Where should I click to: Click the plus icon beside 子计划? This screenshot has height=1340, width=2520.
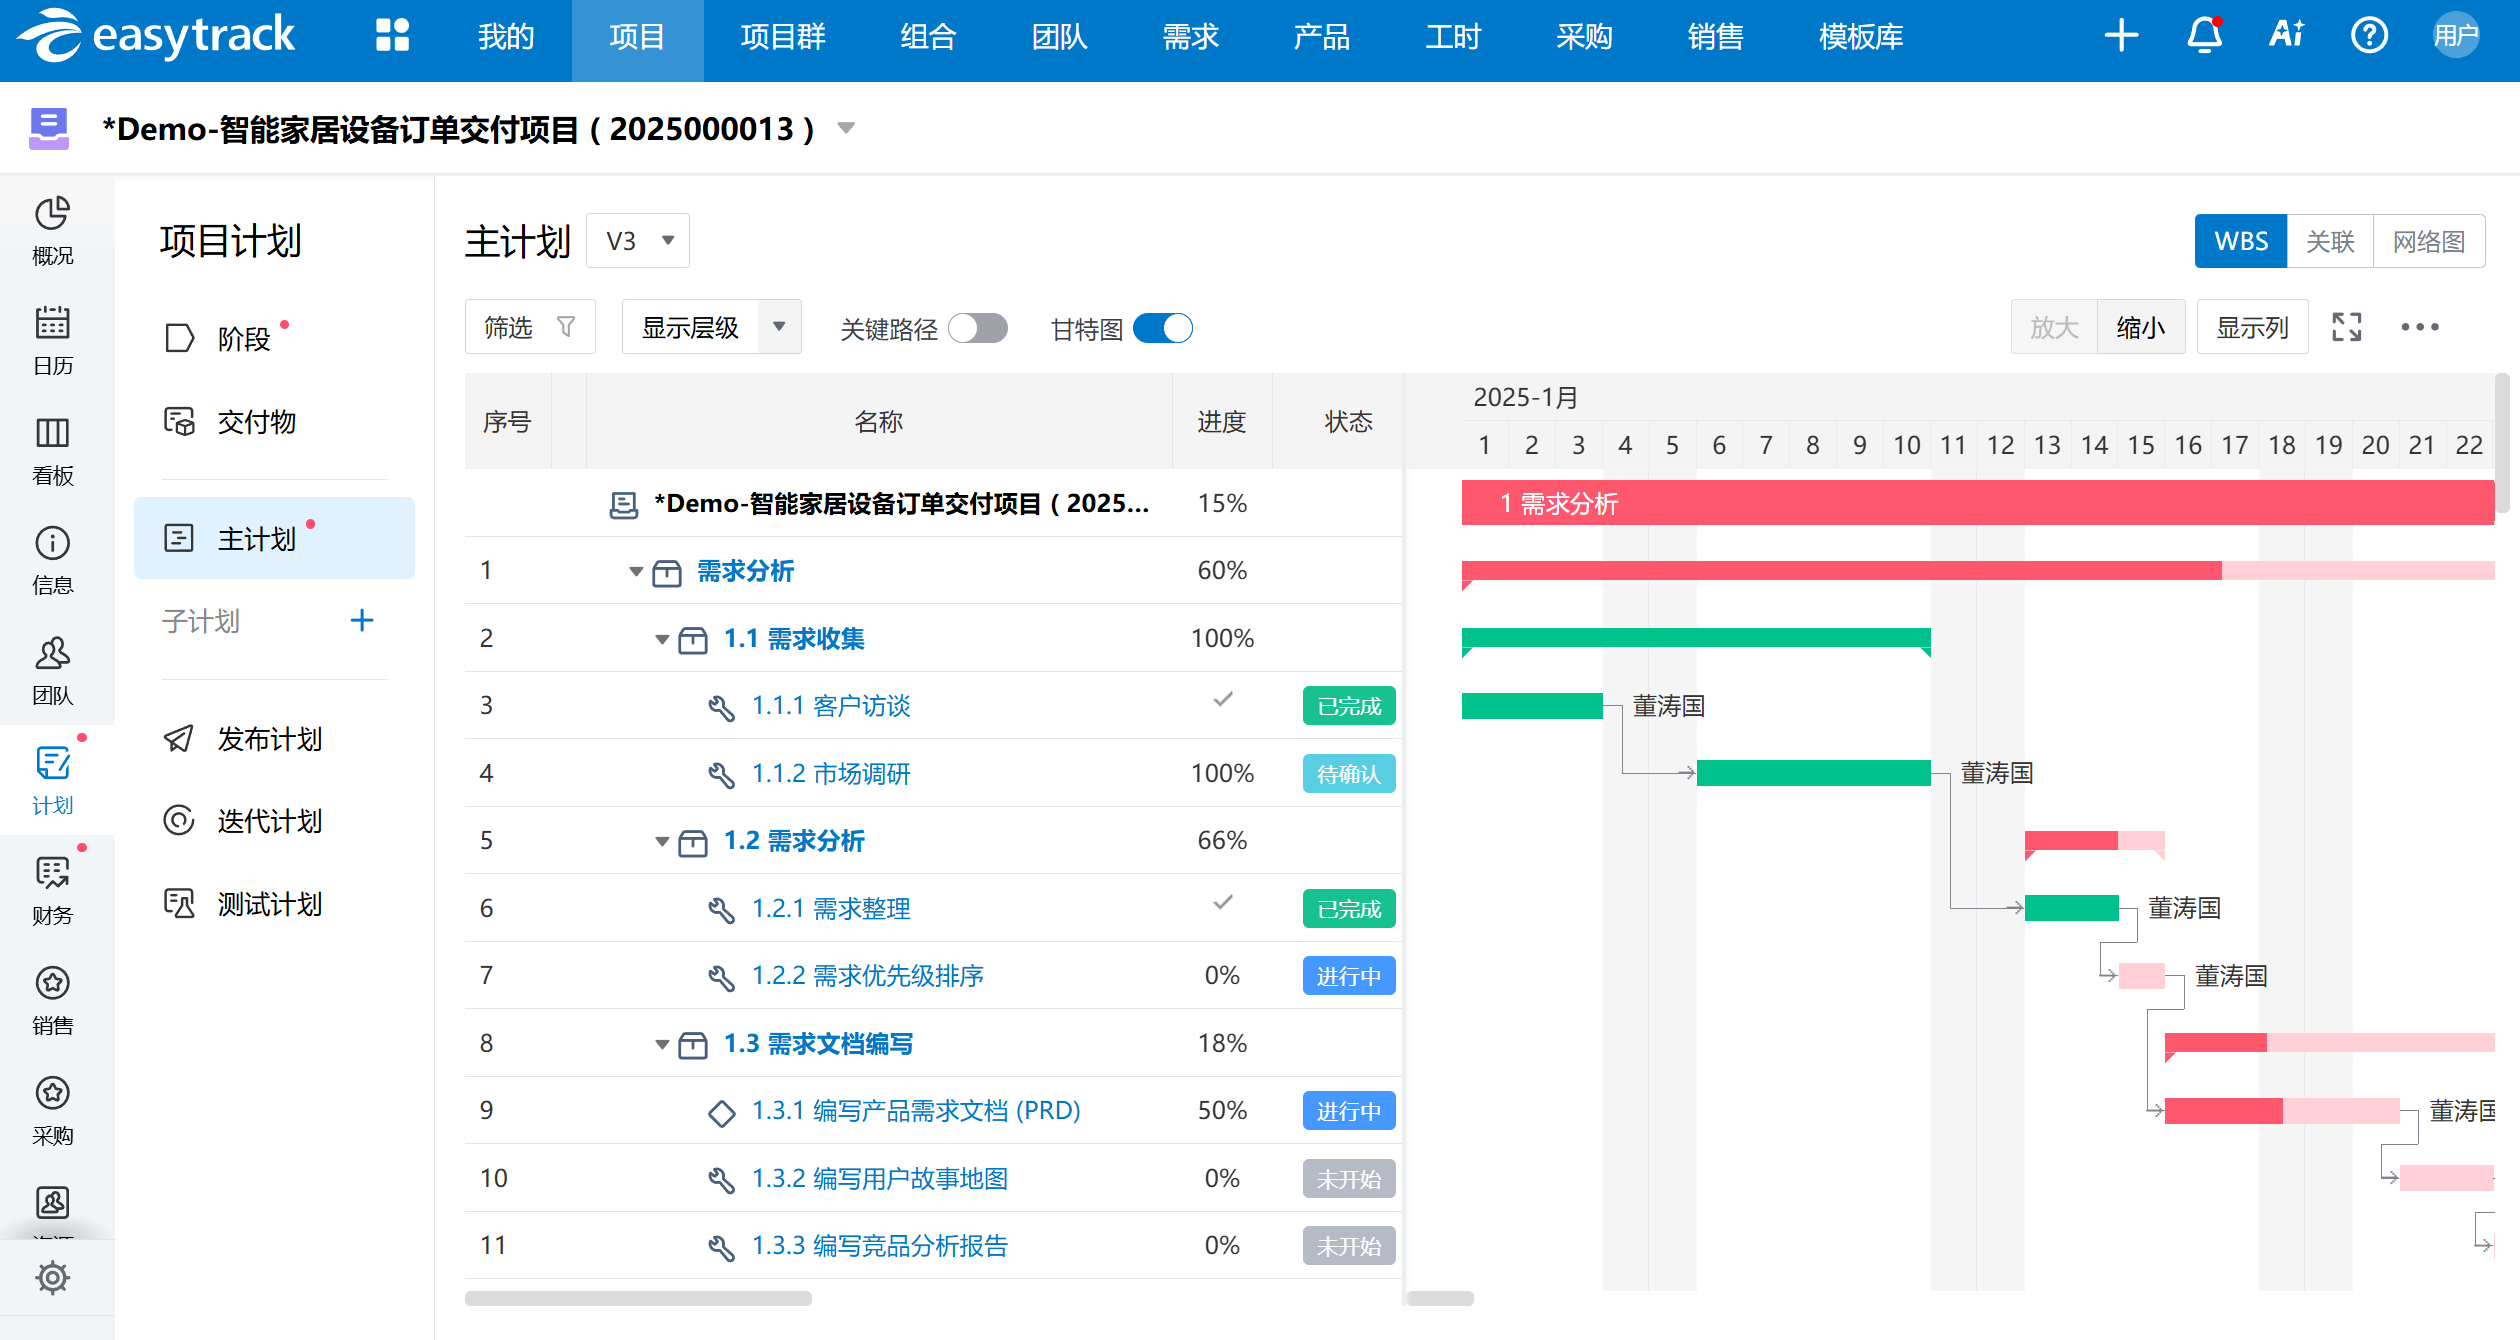362,621
